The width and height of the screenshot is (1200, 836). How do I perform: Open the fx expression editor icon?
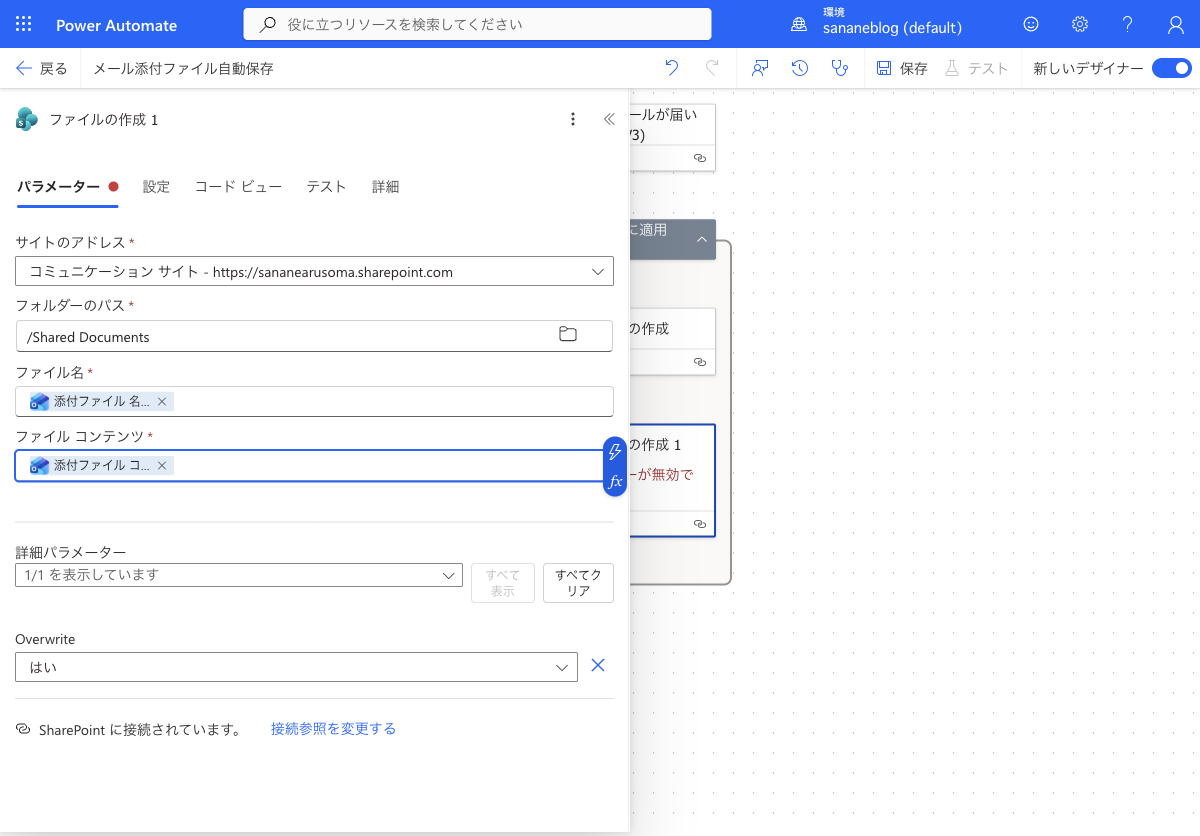[x=615, y=481]
